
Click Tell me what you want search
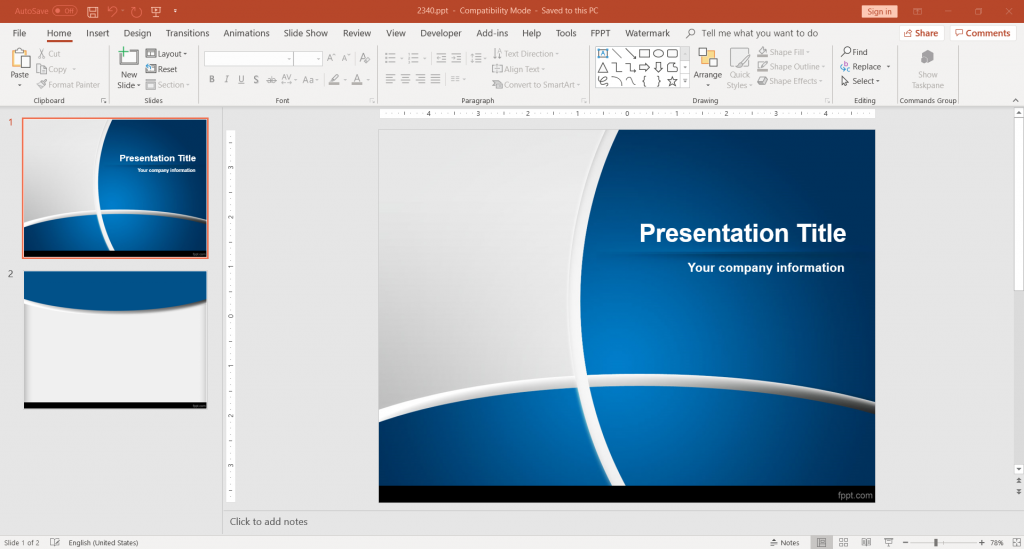752,33
